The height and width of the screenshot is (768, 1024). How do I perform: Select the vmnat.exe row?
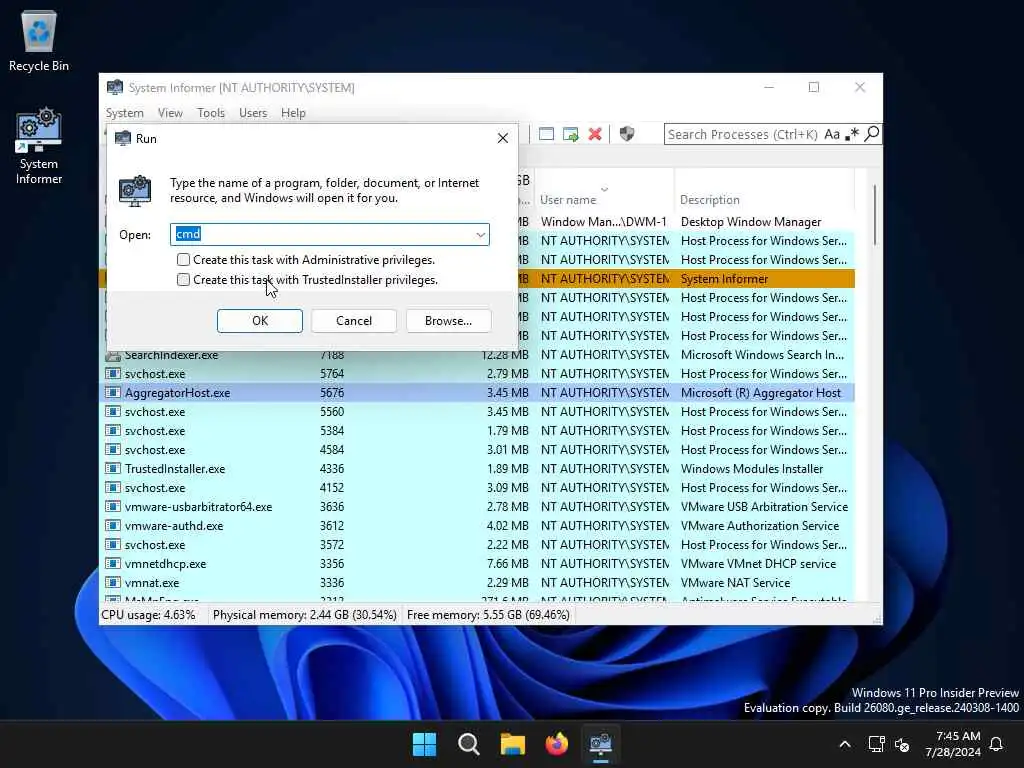coord(477,583)
